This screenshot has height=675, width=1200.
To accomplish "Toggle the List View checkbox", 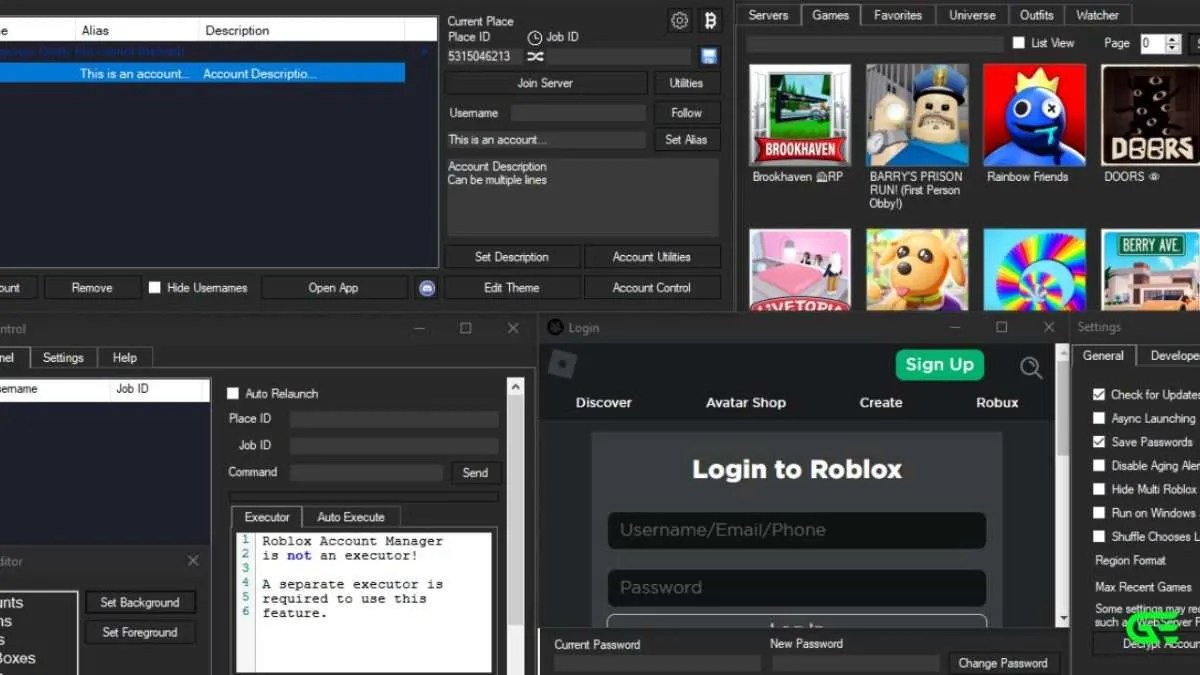I will (x=1018, y=43).
